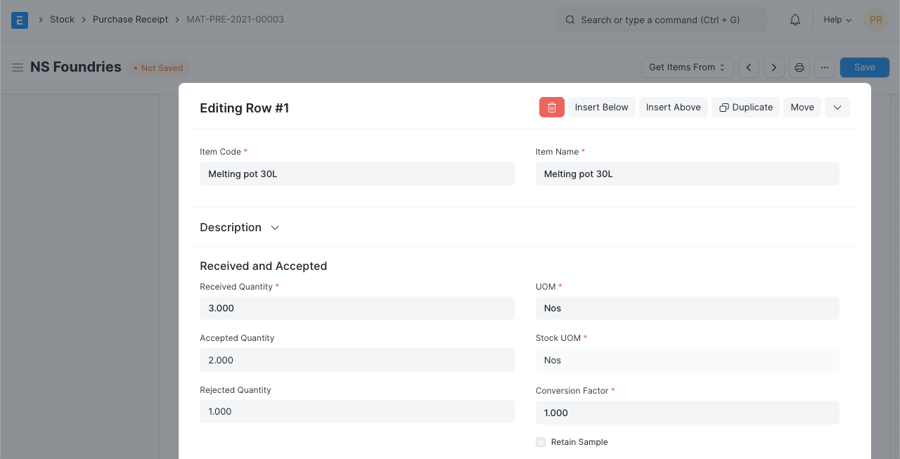Open the PR user avatar menu
Viewport: 900px width, 459px height.
875,19
